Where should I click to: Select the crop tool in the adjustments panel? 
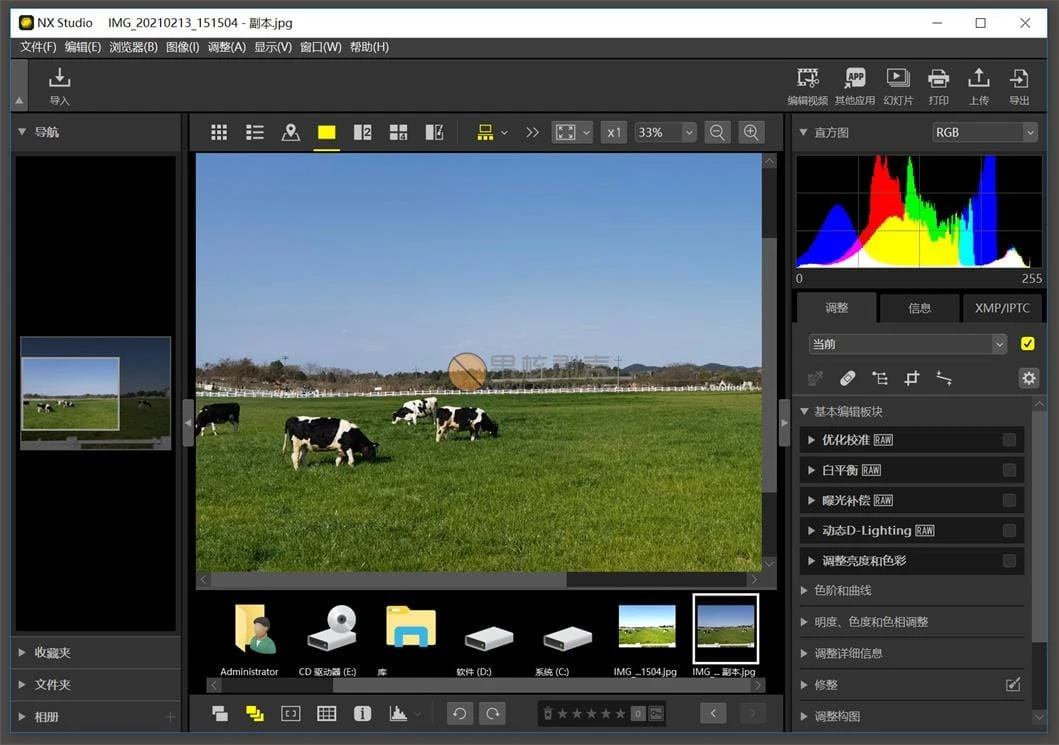[911, 378]
